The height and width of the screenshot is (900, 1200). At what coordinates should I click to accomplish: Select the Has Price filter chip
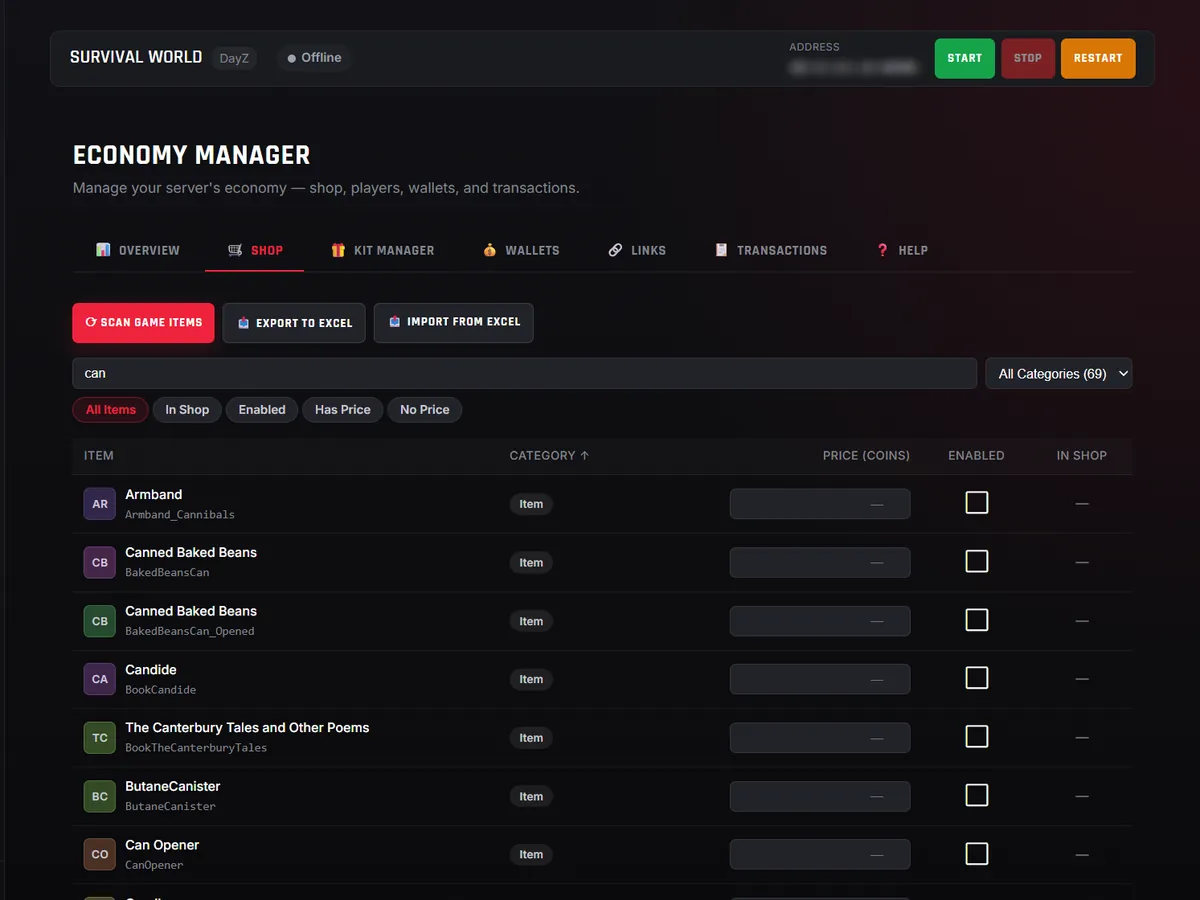pyautogui.click(x=343, y=410)
